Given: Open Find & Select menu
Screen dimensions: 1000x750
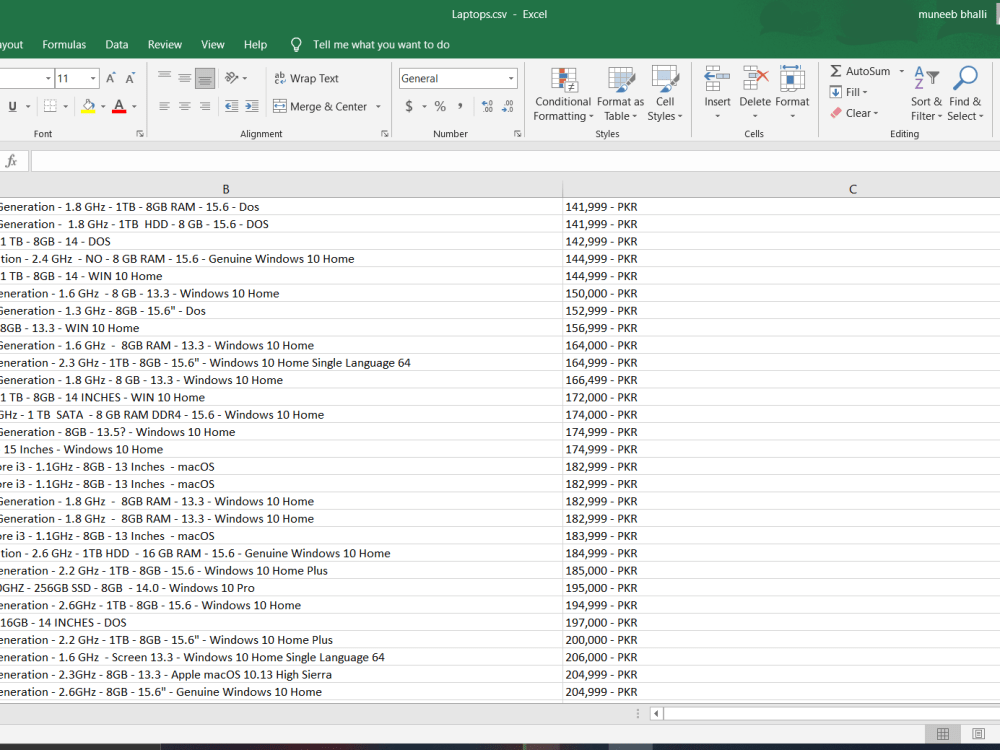Looking at the screenshot, I should click(x=965, y=93).
